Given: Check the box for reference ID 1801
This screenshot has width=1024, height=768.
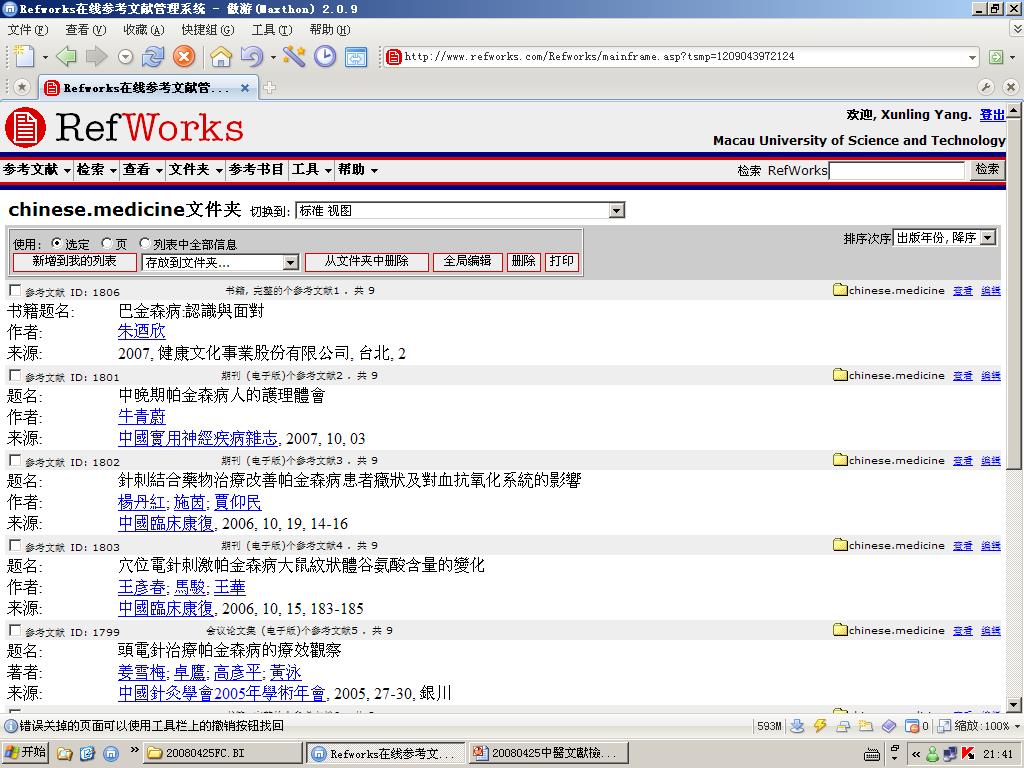Looking at the screenshot, I should click(x=15, y=375).
